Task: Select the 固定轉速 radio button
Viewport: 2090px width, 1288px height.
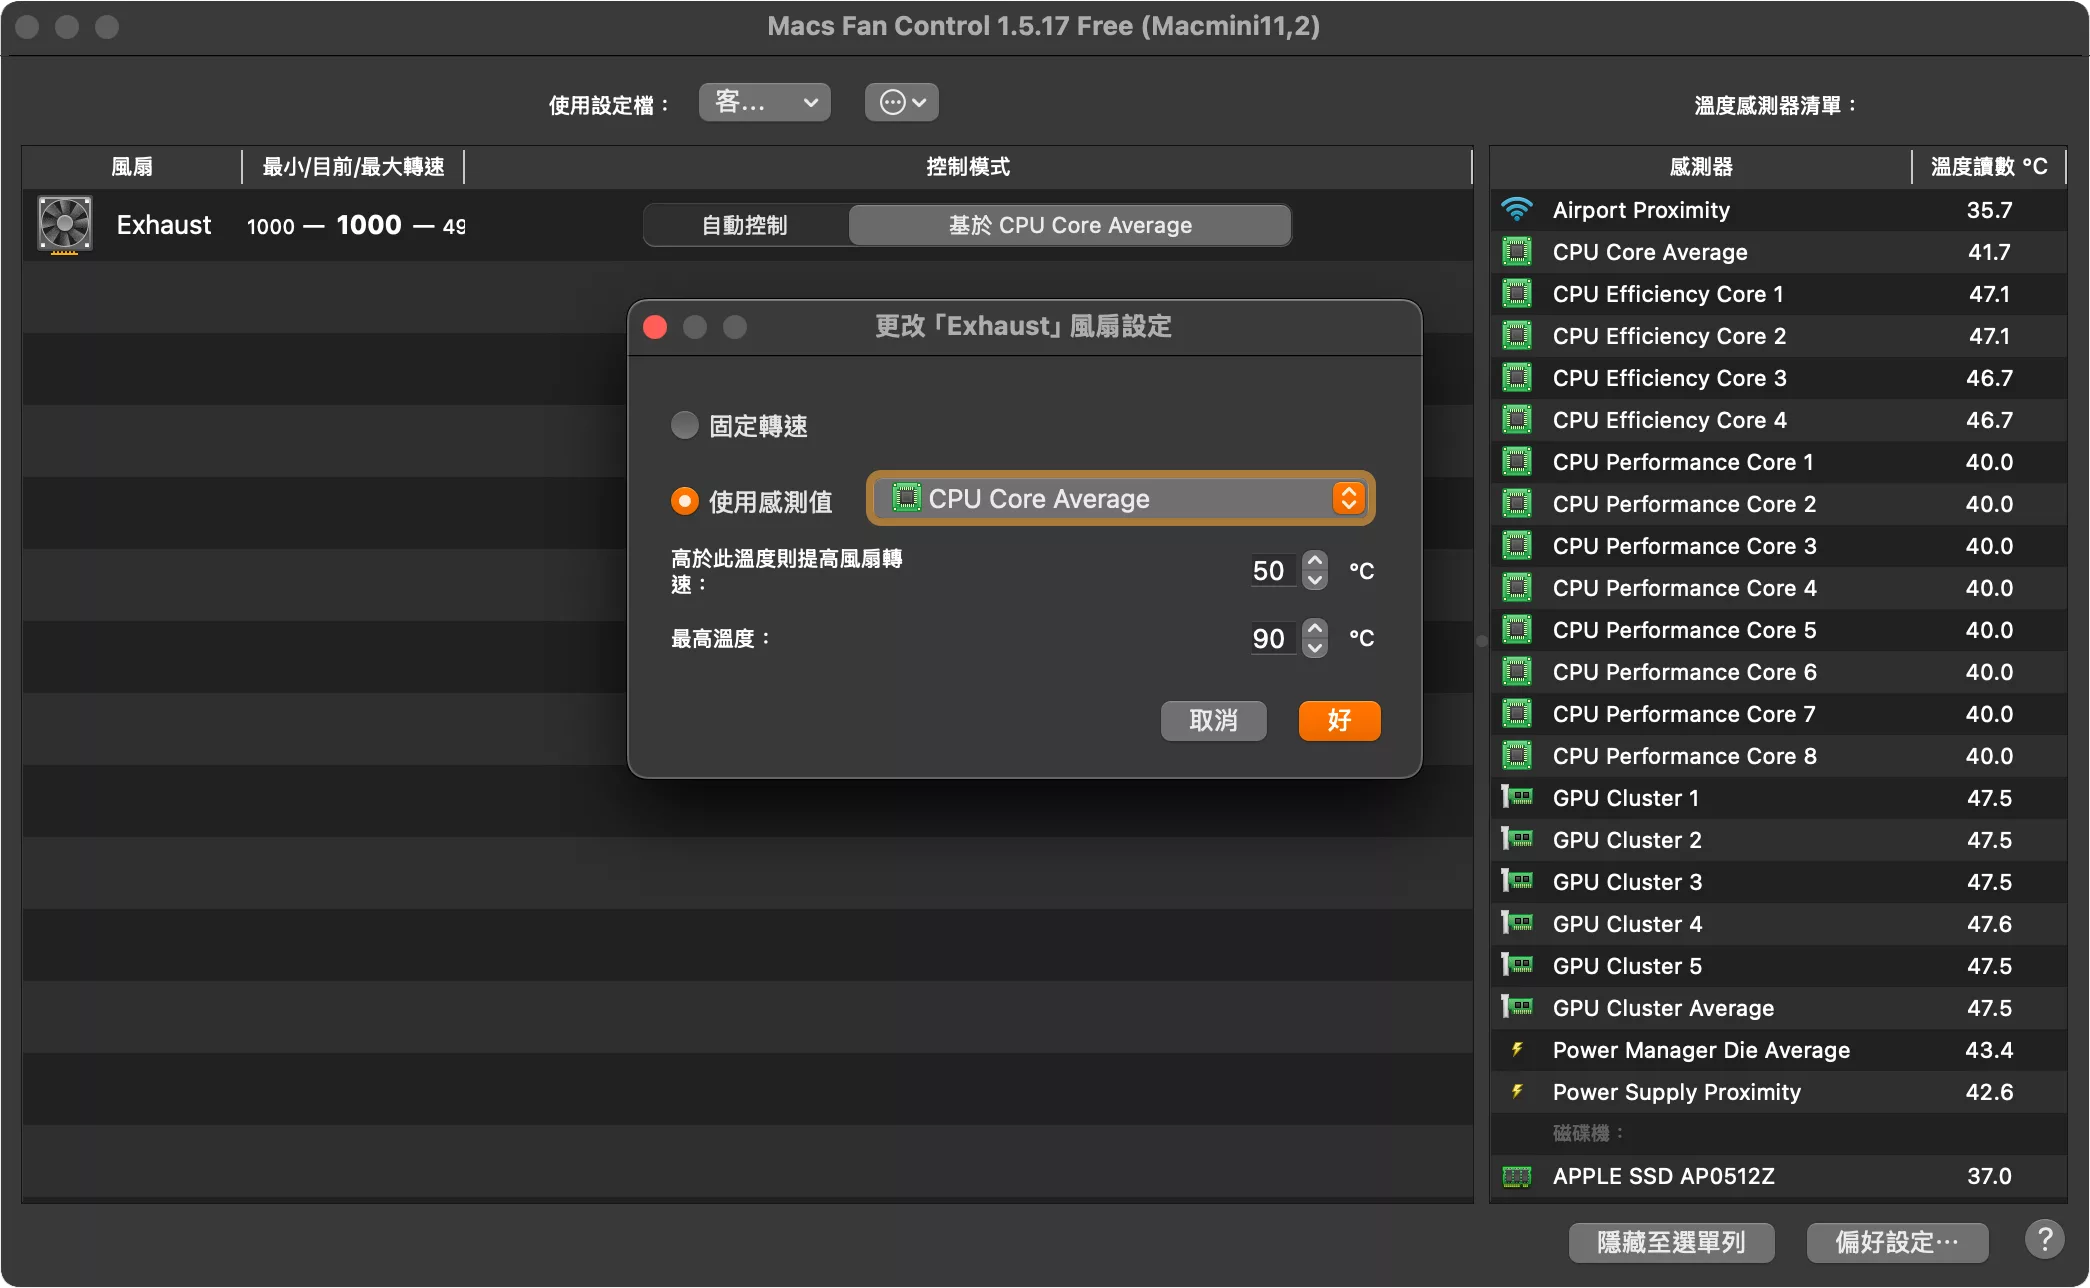Action: 685,425
